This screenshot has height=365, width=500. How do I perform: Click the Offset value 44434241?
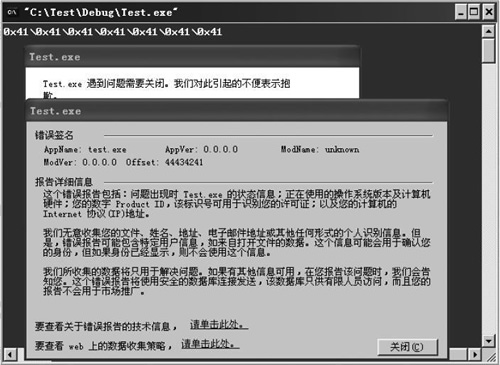184,162
